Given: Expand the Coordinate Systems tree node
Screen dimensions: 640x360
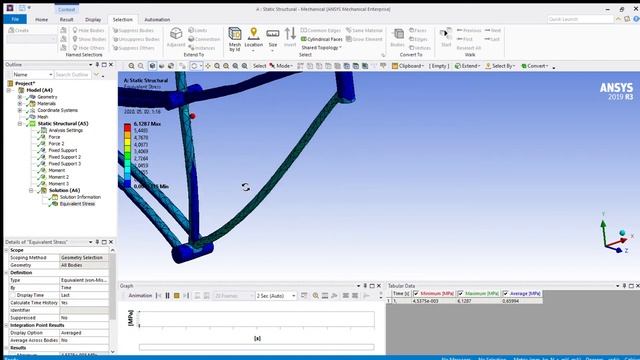Looking at the screenshot, I should (x=20, y=110).
